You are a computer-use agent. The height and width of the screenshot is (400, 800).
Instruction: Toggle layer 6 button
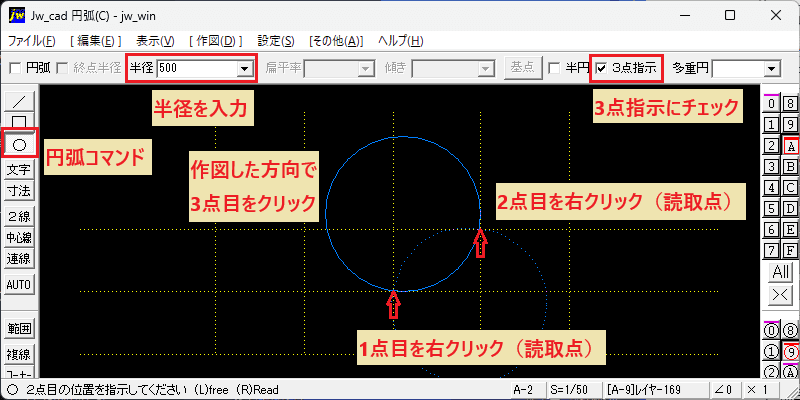[772, 230]
